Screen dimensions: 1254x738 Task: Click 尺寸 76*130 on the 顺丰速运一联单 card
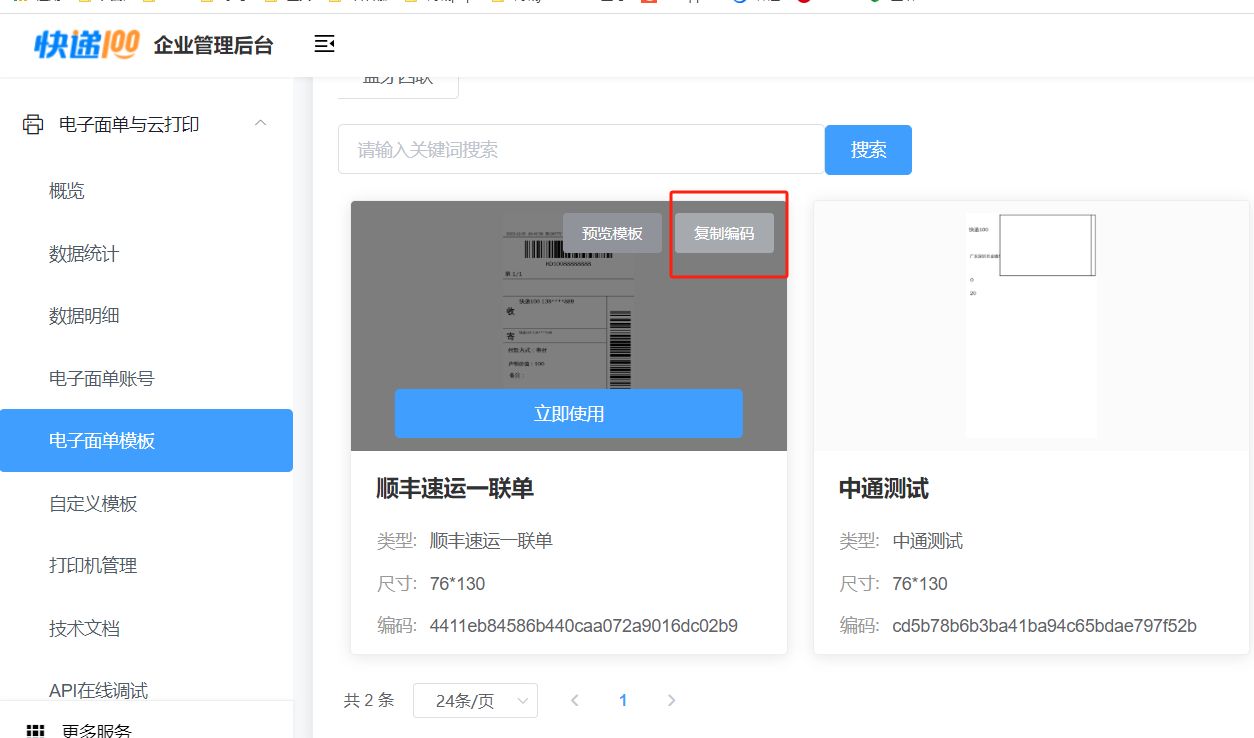click(x=431, y=583)
